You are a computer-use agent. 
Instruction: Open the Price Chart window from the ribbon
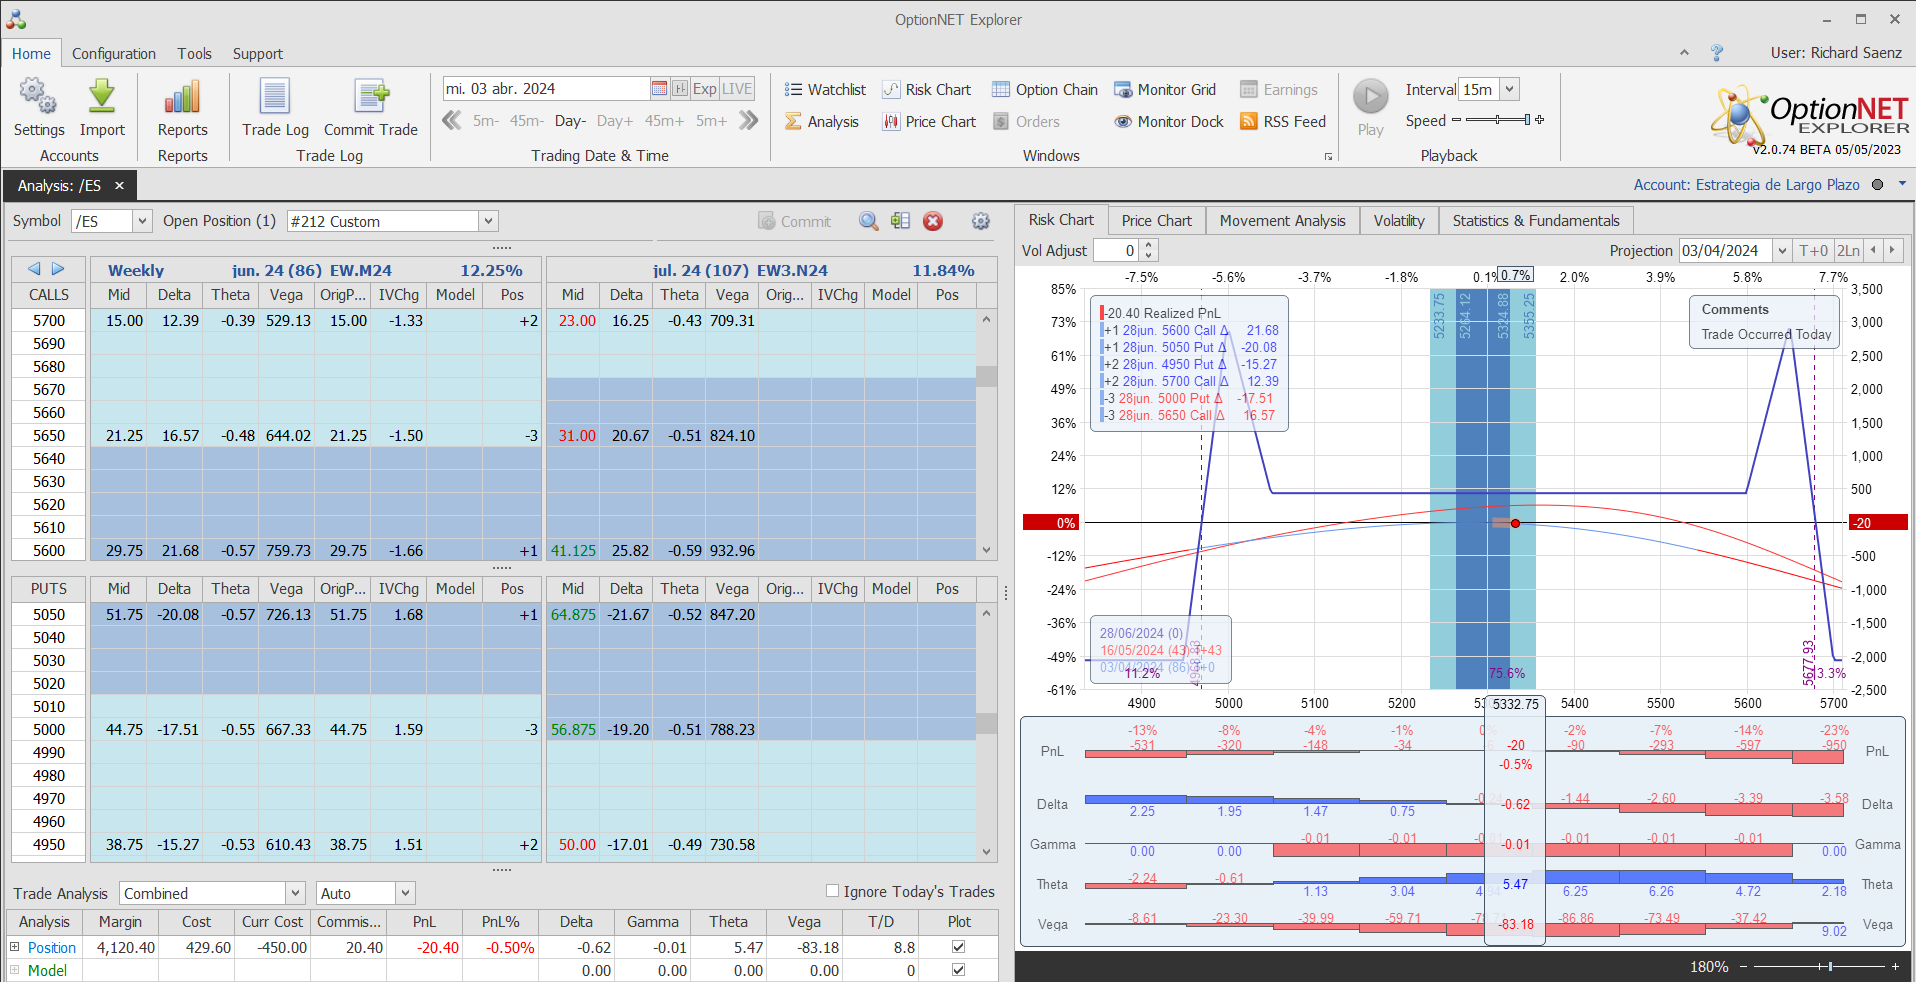tap(928, 122)
